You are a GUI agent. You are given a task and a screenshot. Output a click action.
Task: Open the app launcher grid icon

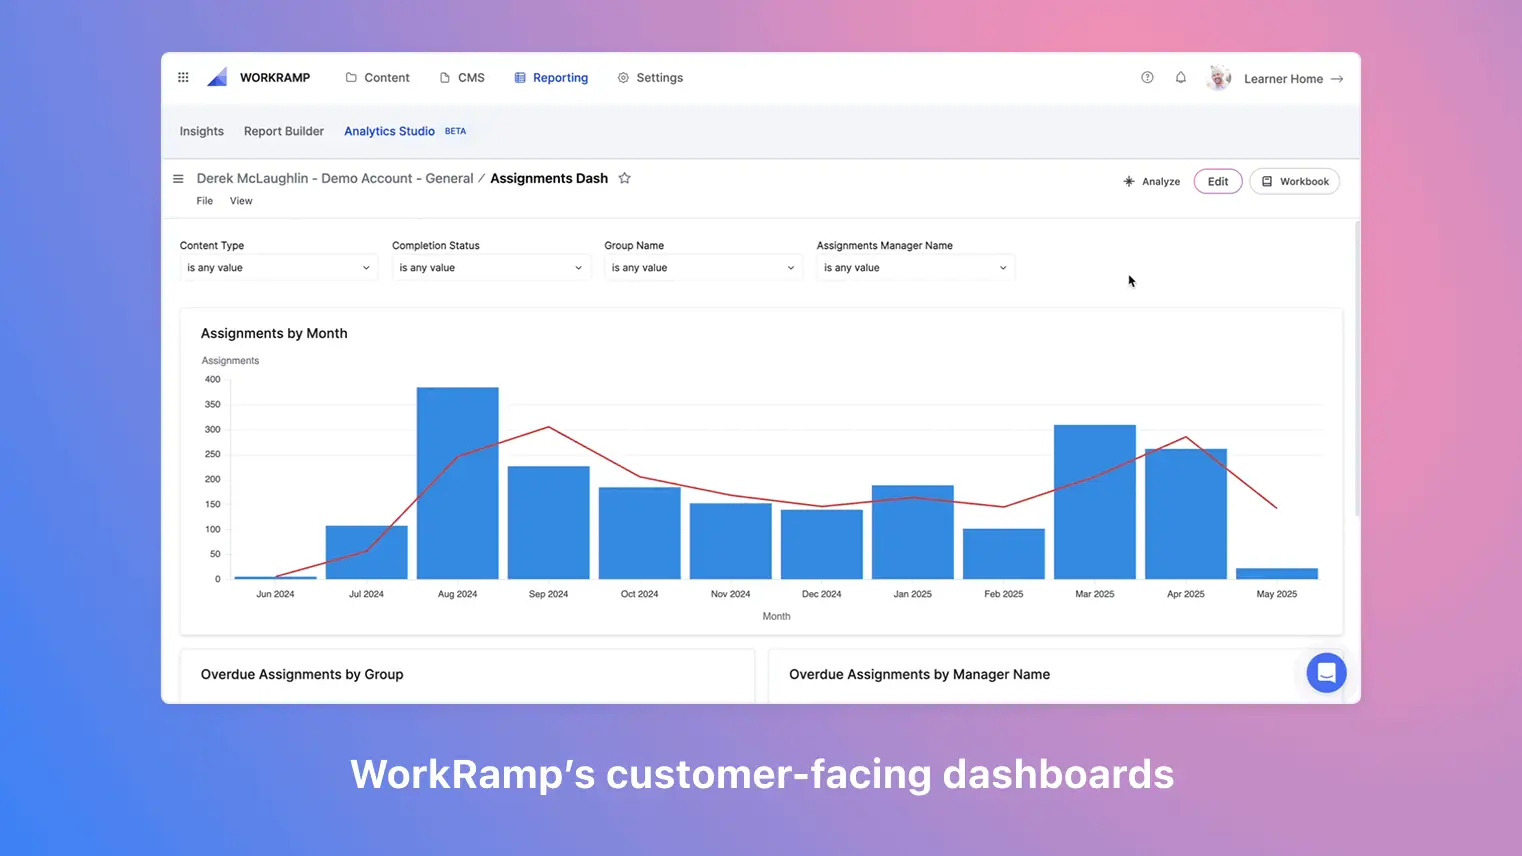pos(183,77)
